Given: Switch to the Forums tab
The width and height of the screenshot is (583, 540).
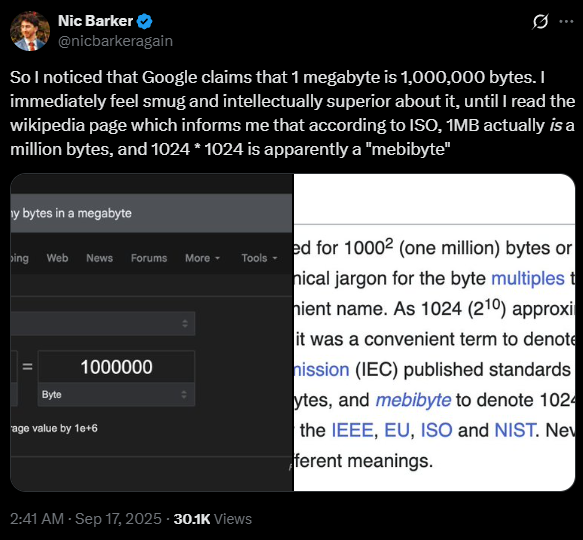Looking at the screenshot, I should tap(149, 258).
